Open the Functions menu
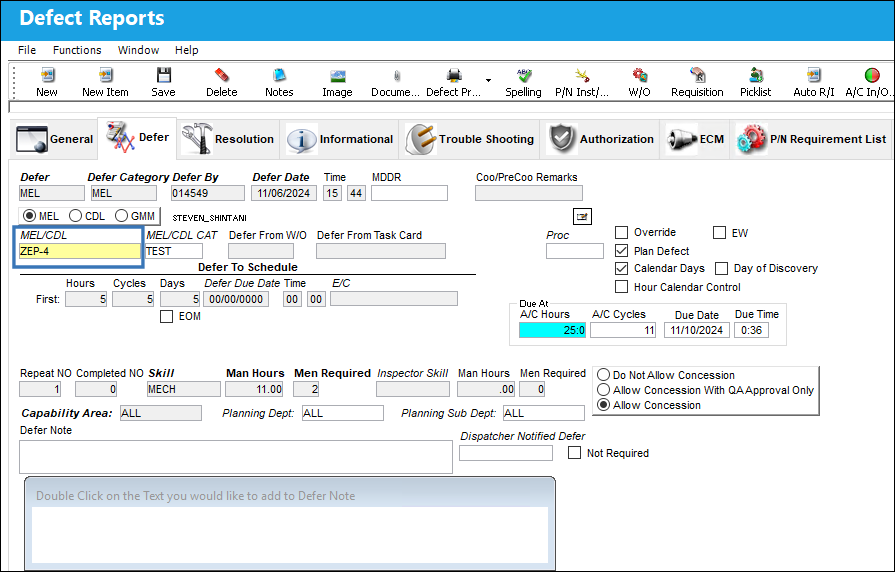This screenshot has width=895, height=572. pyautogui.click(x=77, y=50)
